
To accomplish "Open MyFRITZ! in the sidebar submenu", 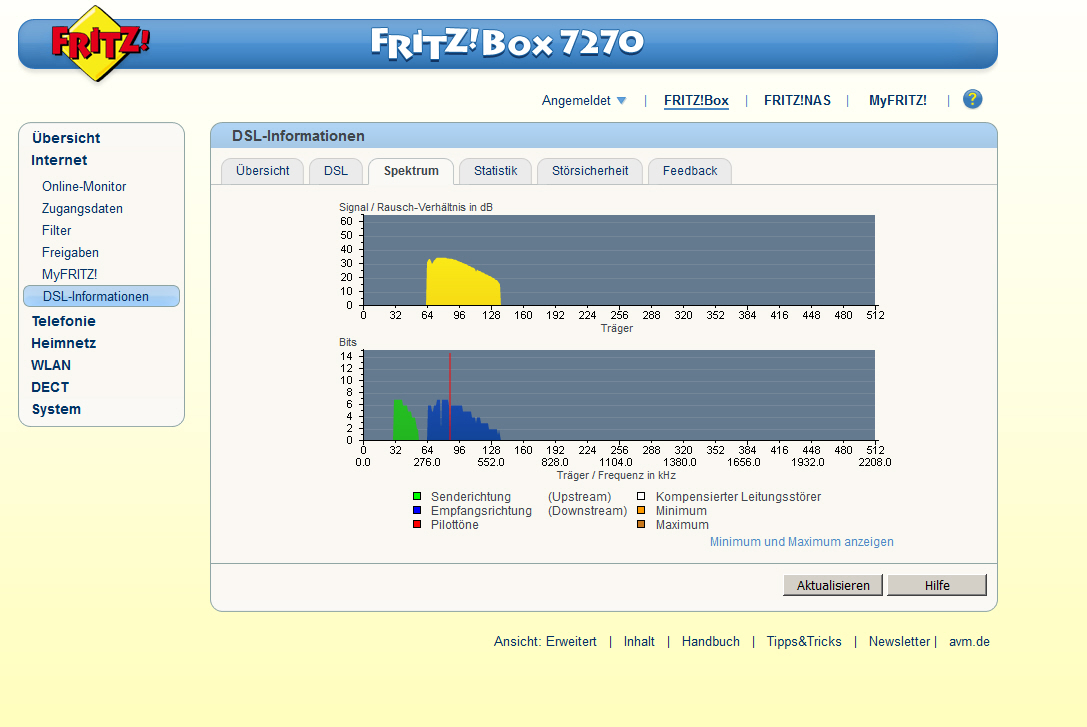I will click(69, 274).
